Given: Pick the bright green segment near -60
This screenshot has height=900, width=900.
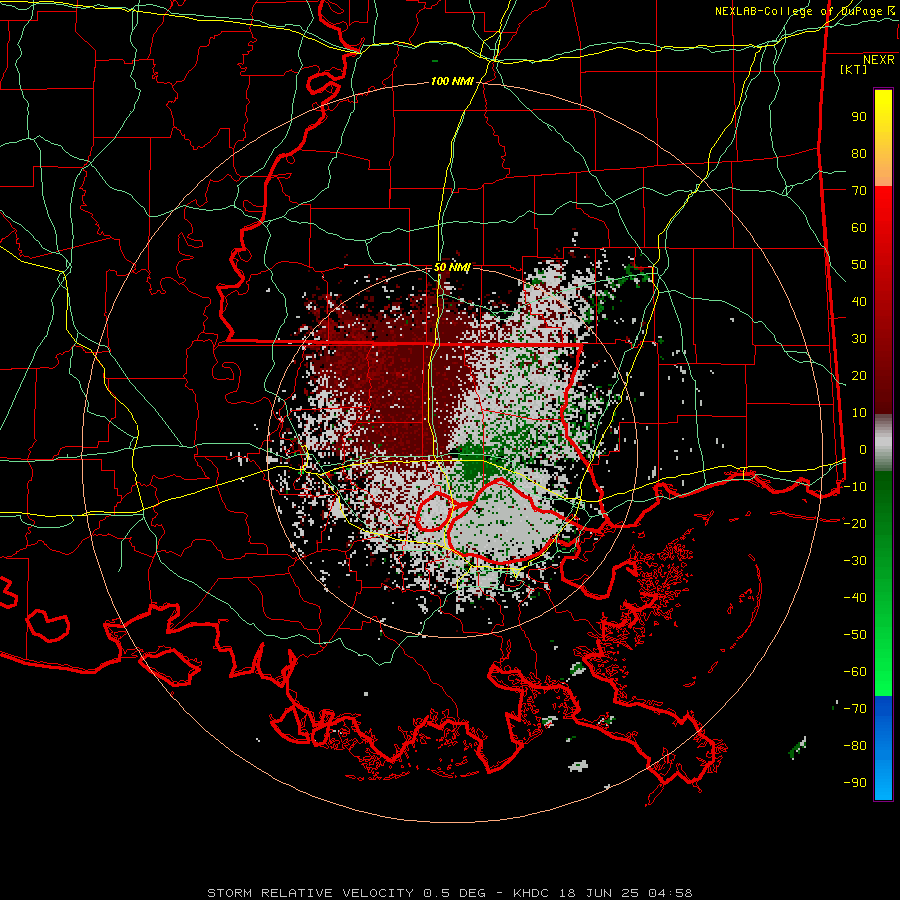Looking at the screenshot, I should pos(883,674).
